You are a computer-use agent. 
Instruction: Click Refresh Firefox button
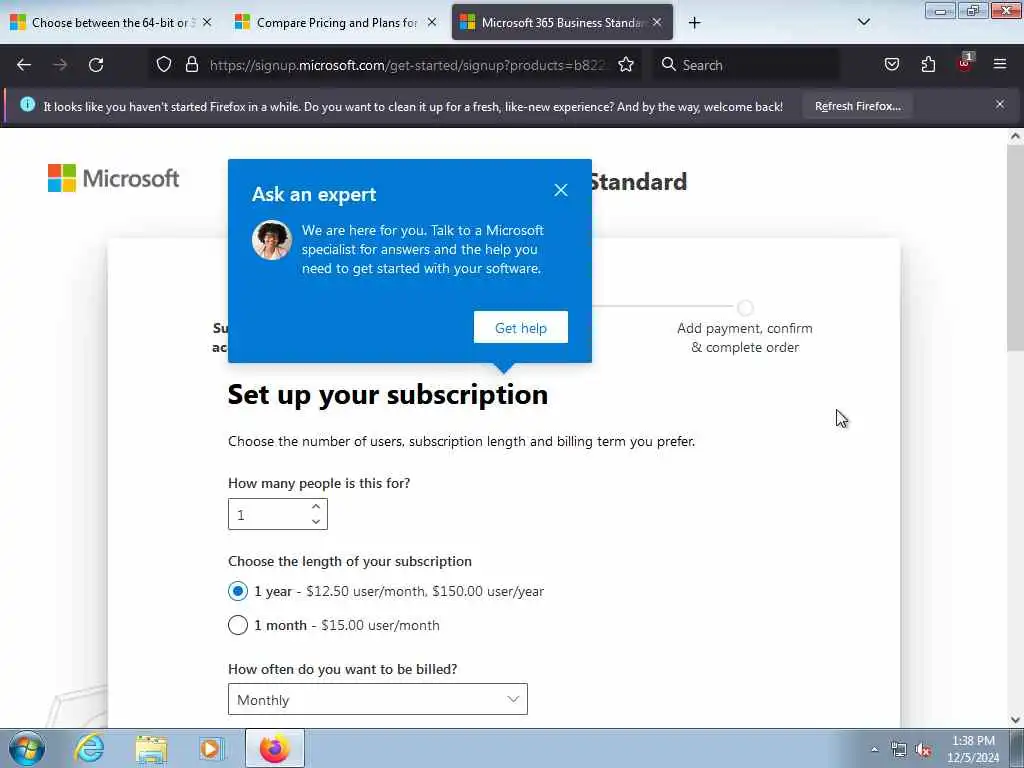[x=857, y=106]
